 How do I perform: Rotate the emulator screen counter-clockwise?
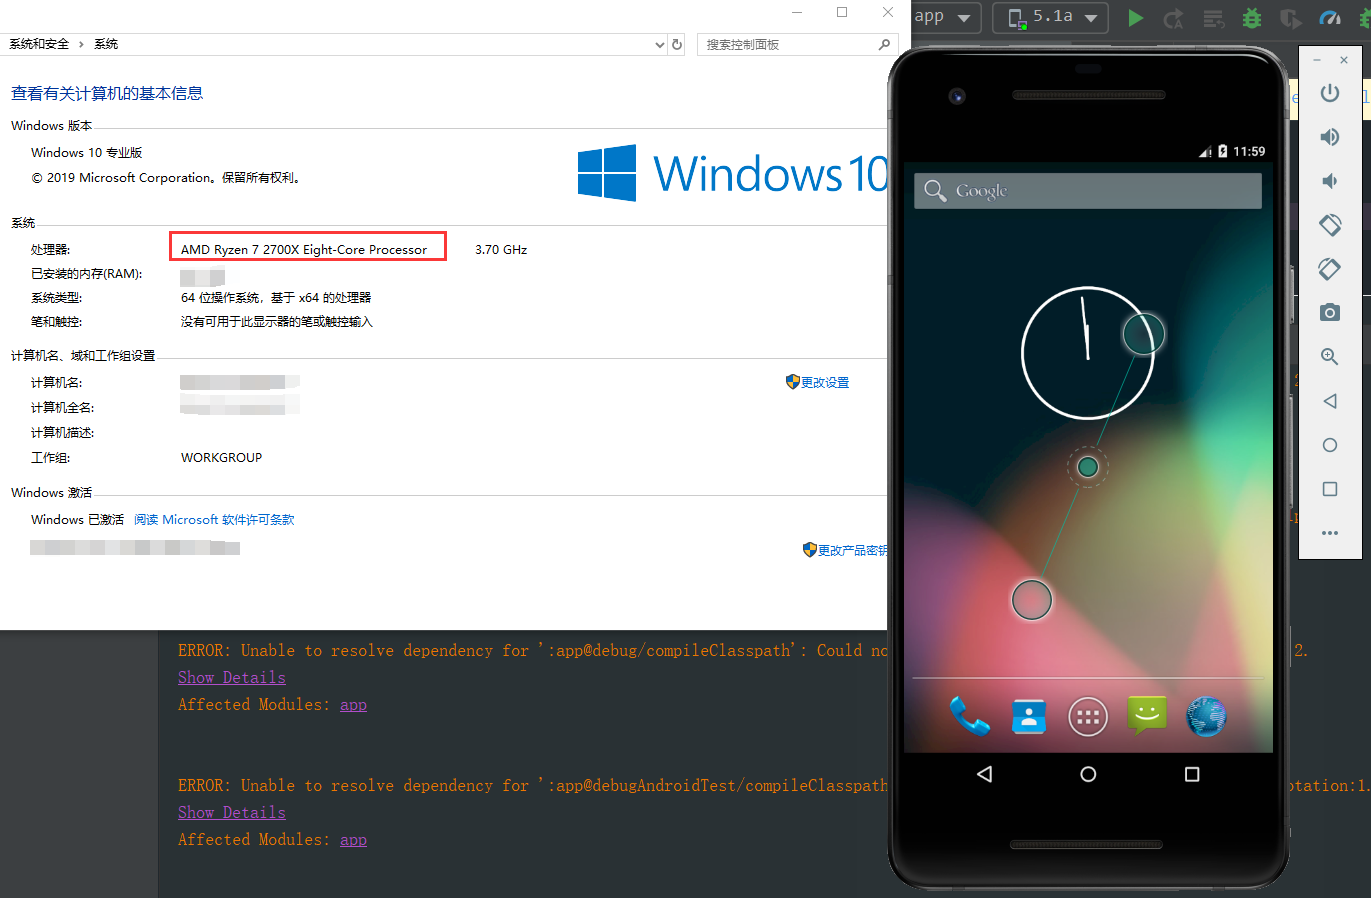point(1330,225)
